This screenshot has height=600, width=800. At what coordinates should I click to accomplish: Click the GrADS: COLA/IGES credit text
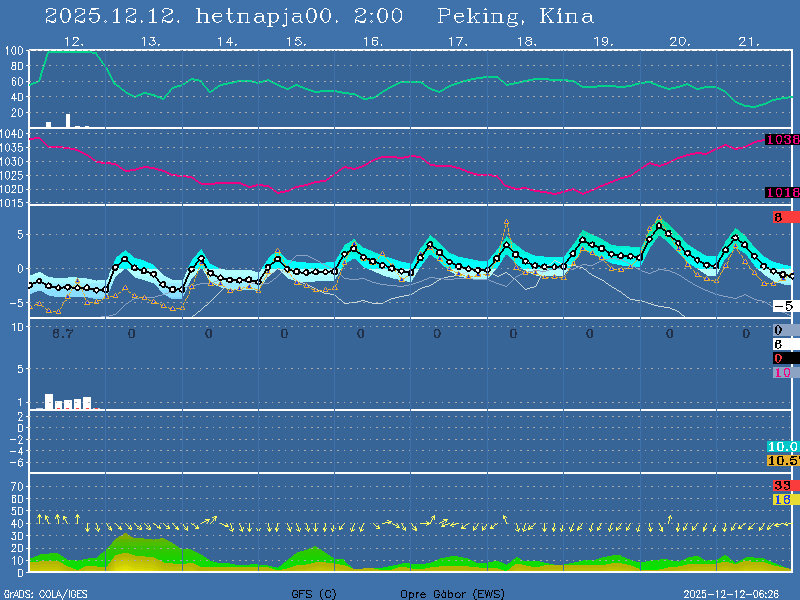tap(45, 594)
